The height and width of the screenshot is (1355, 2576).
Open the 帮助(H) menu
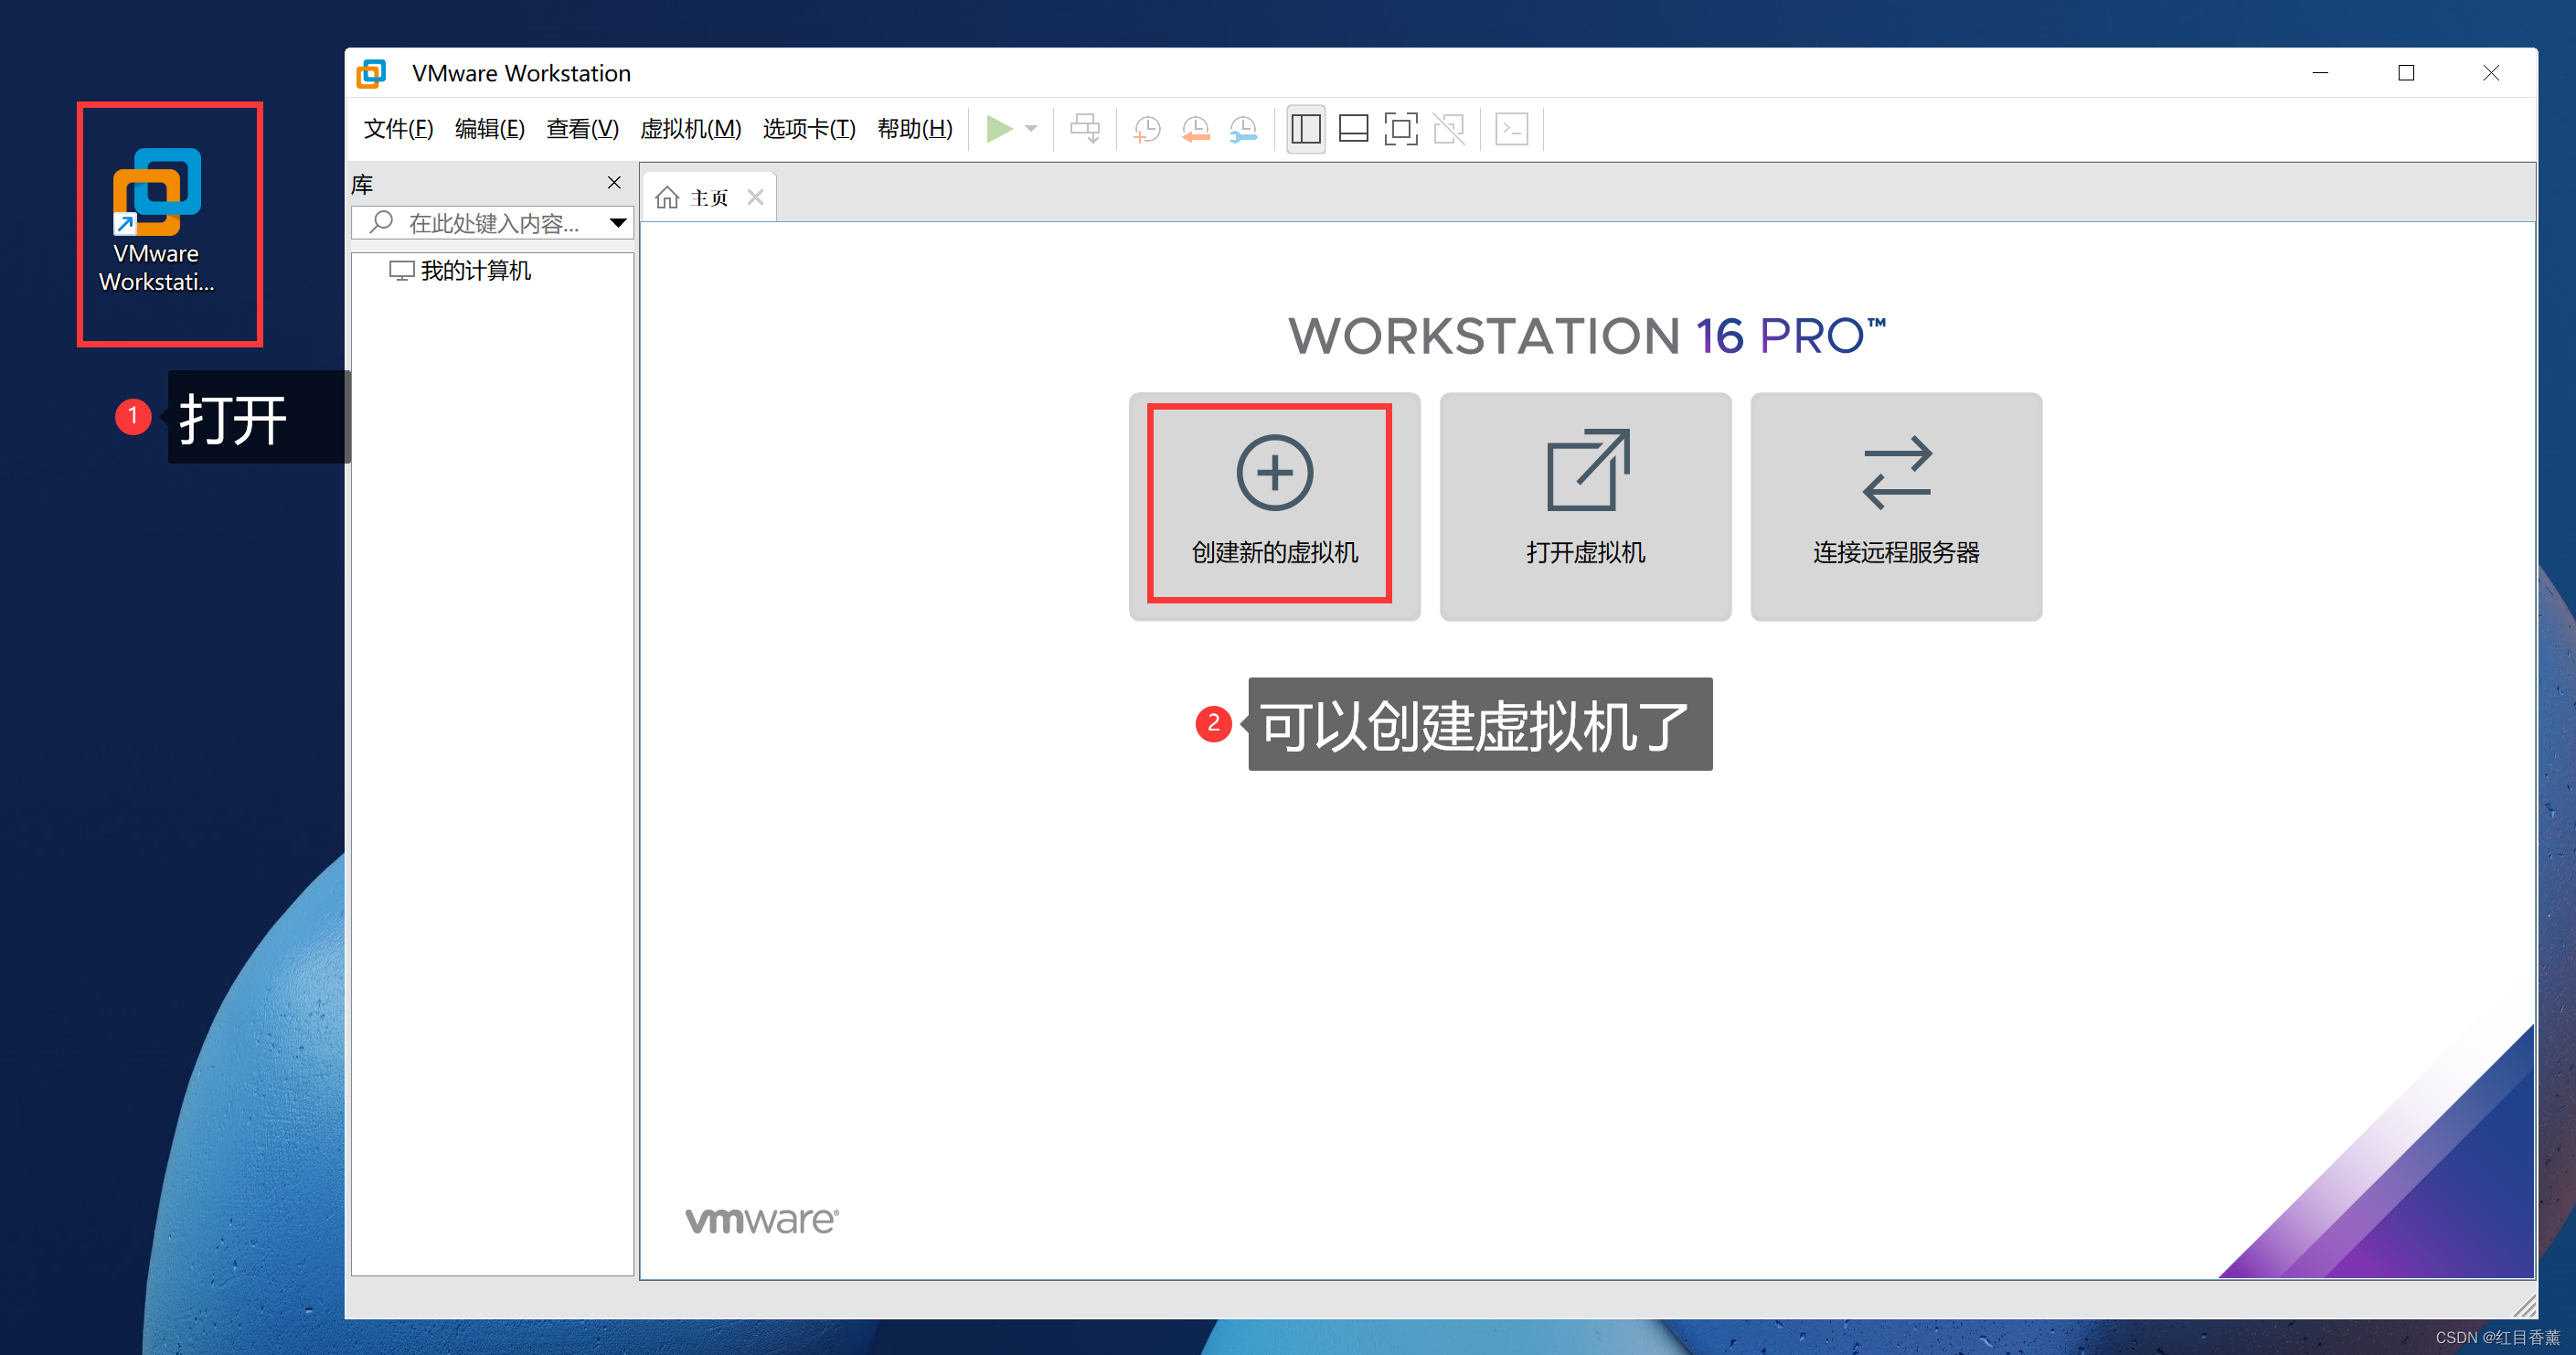tap(914, 128)
